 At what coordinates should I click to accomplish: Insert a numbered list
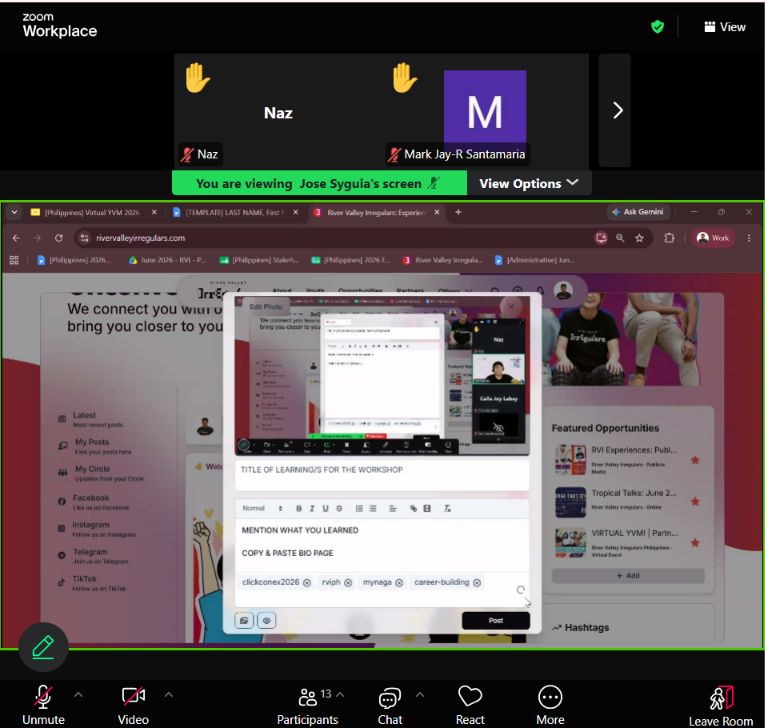[359, 508]
